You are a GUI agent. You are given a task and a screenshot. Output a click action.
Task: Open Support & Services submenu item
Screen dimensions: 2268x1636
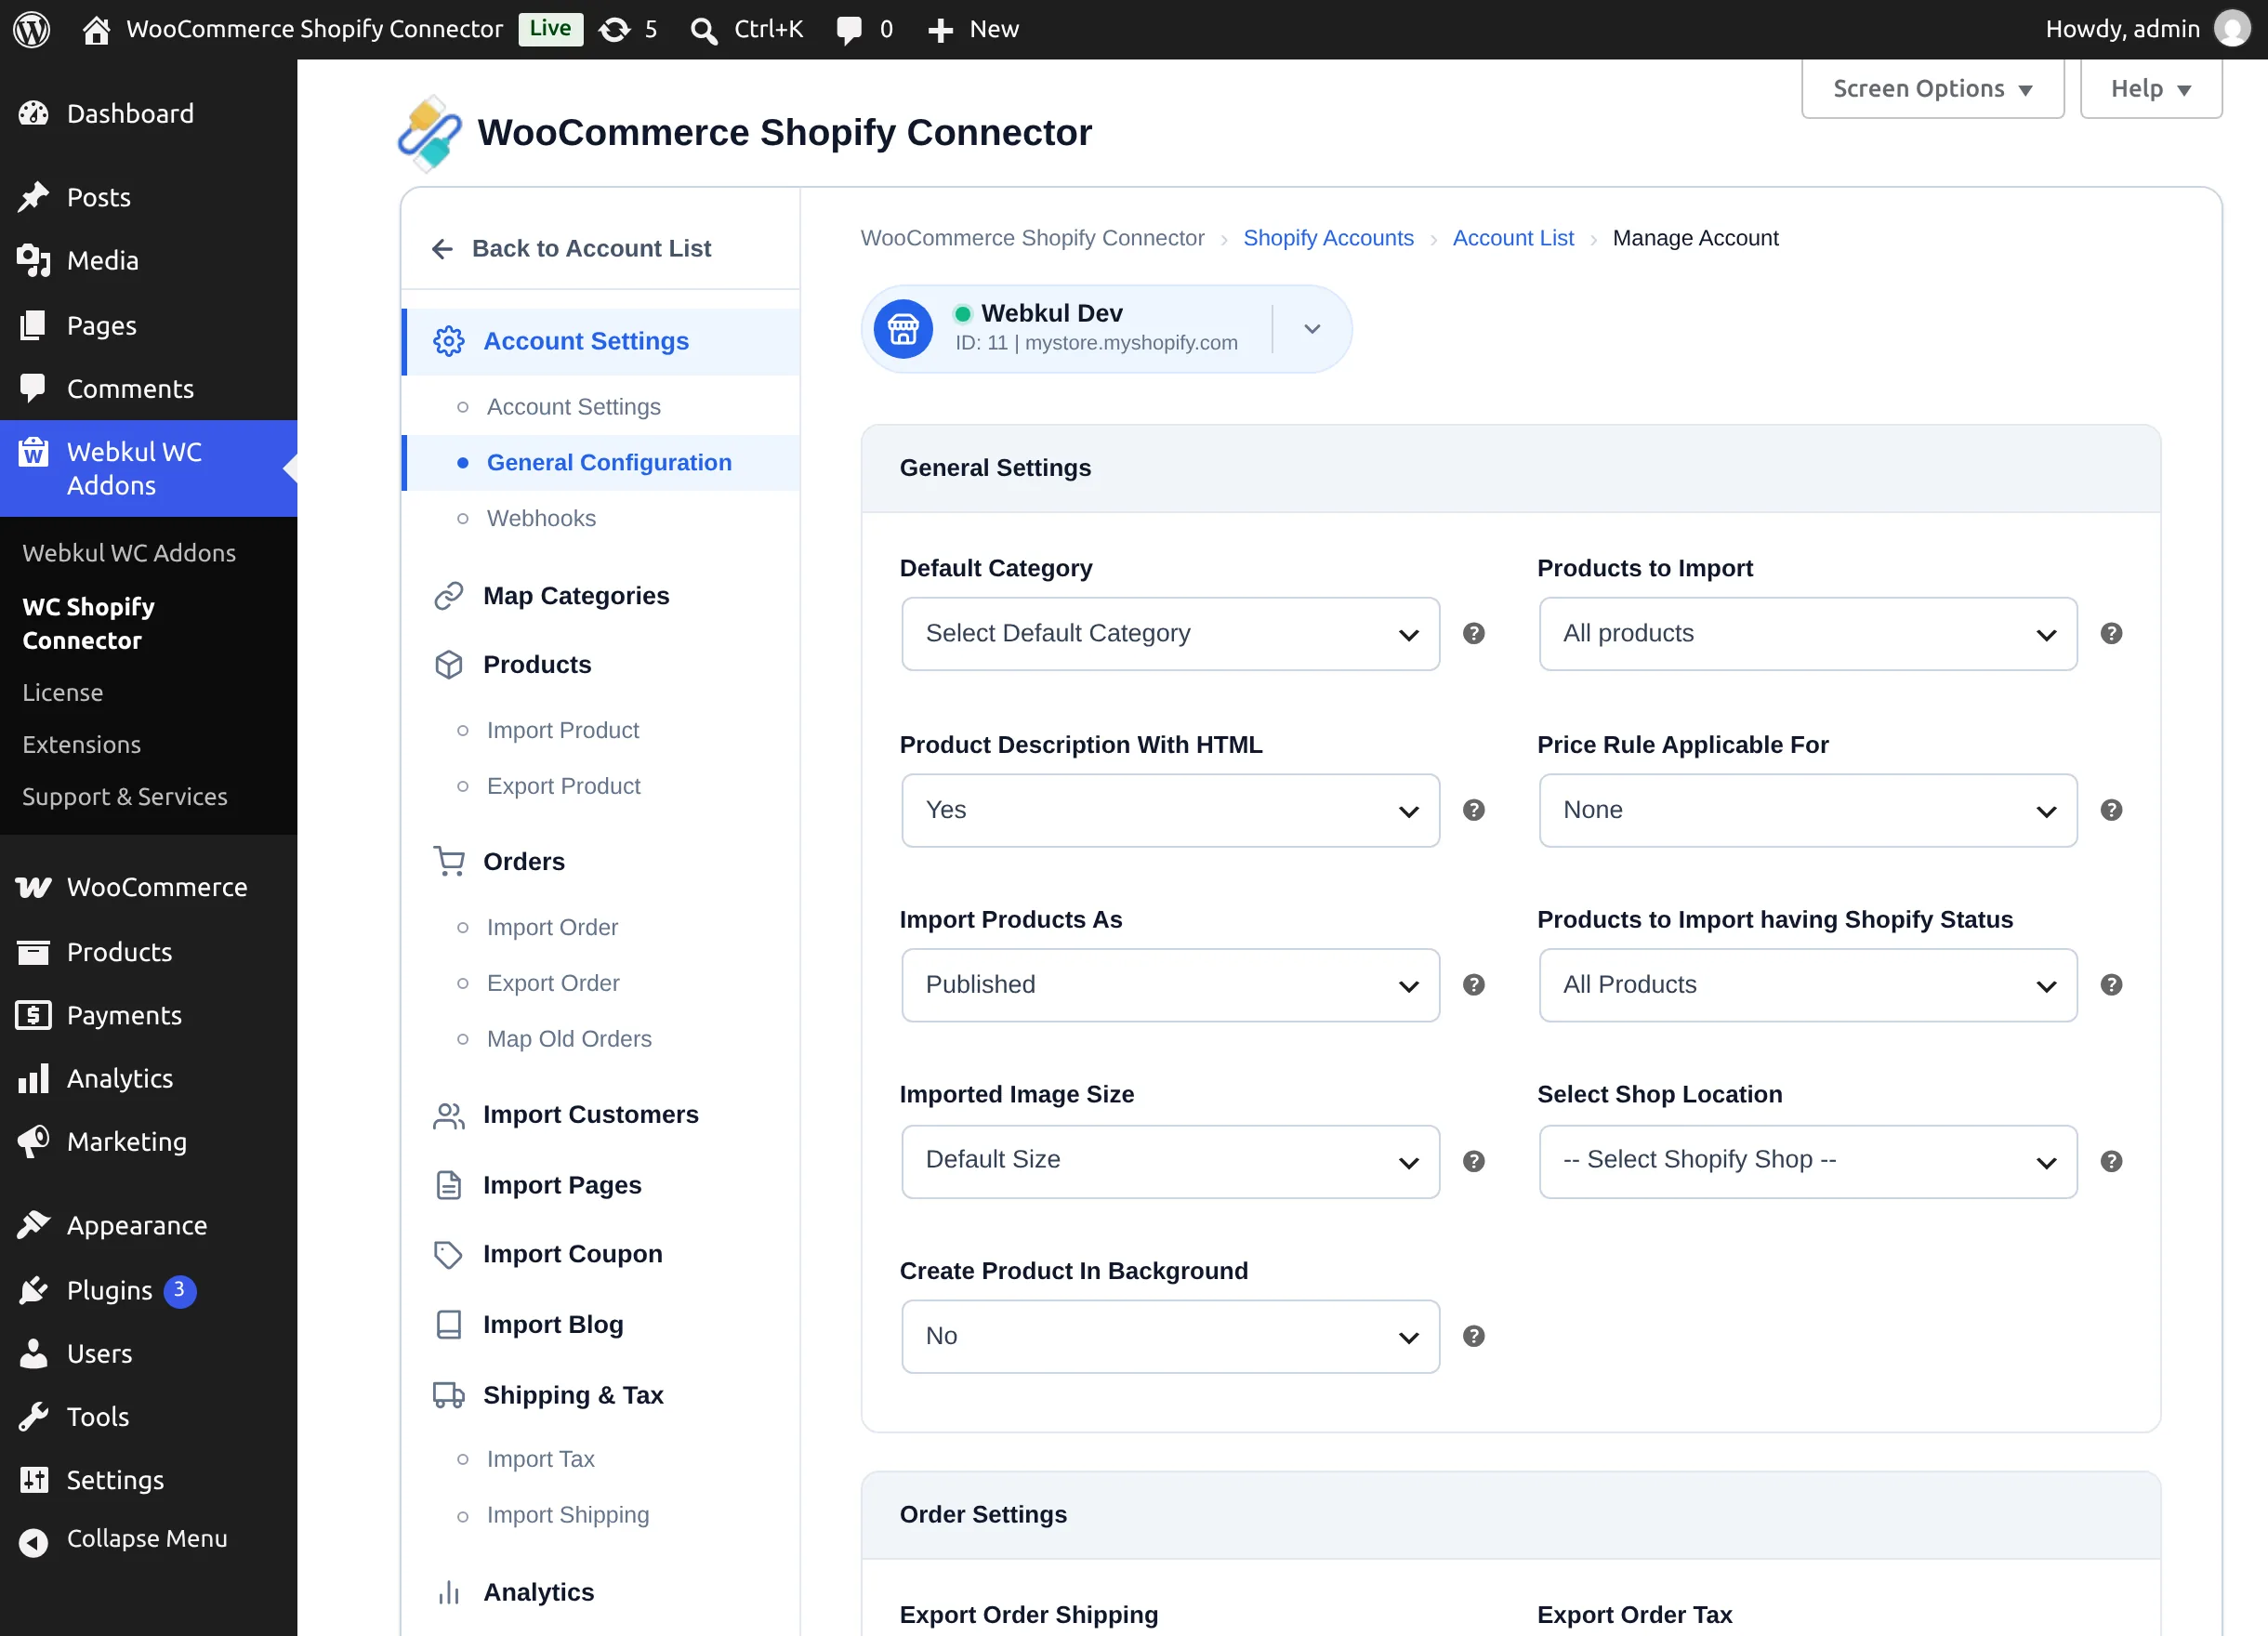click(125, 796)
